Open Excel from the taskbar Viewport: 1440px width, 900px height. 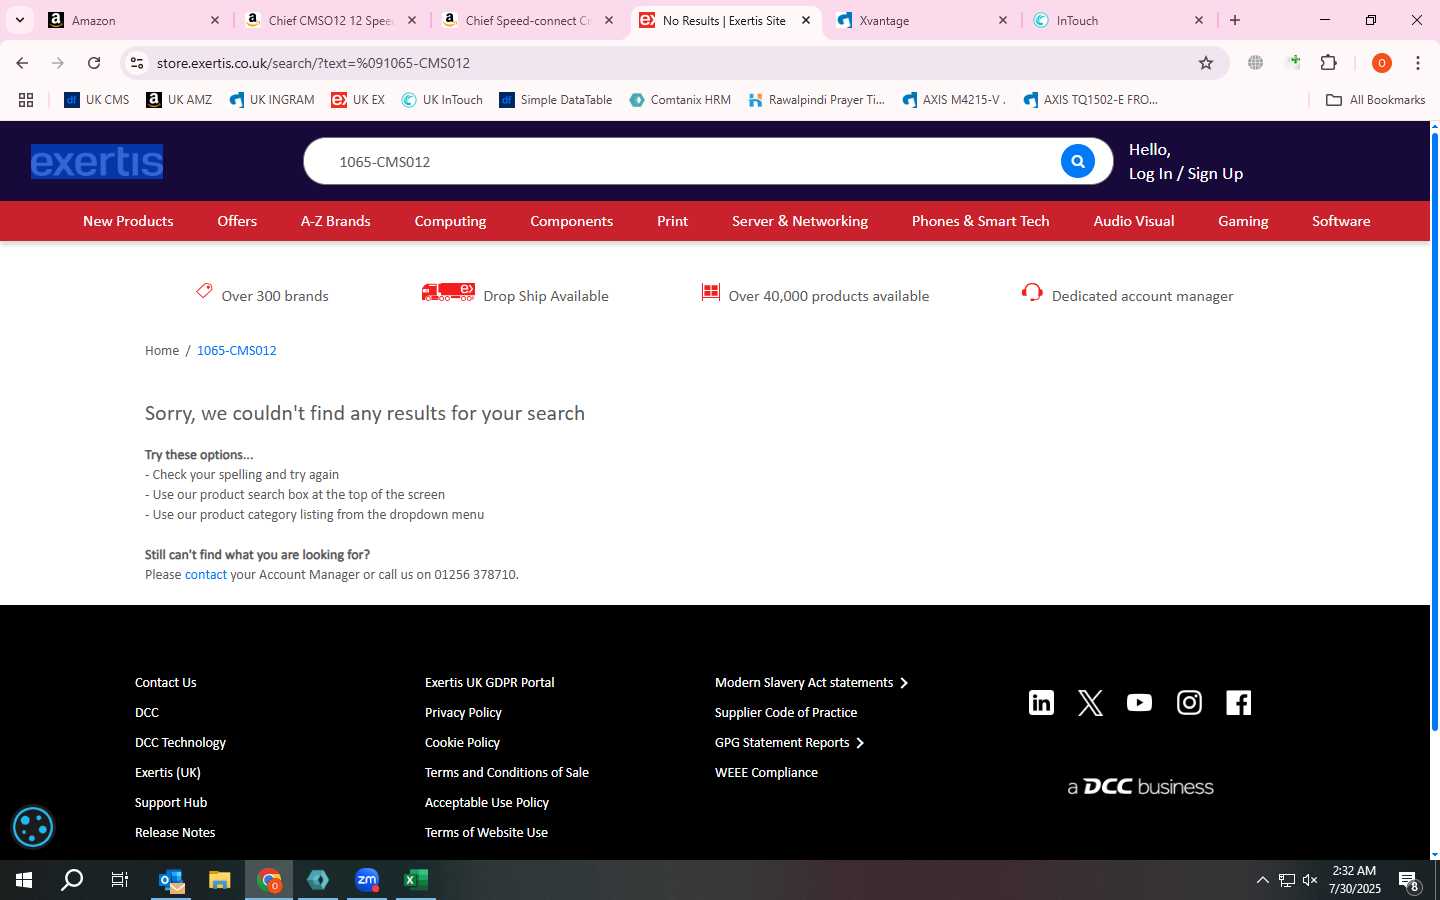point(415,880)
